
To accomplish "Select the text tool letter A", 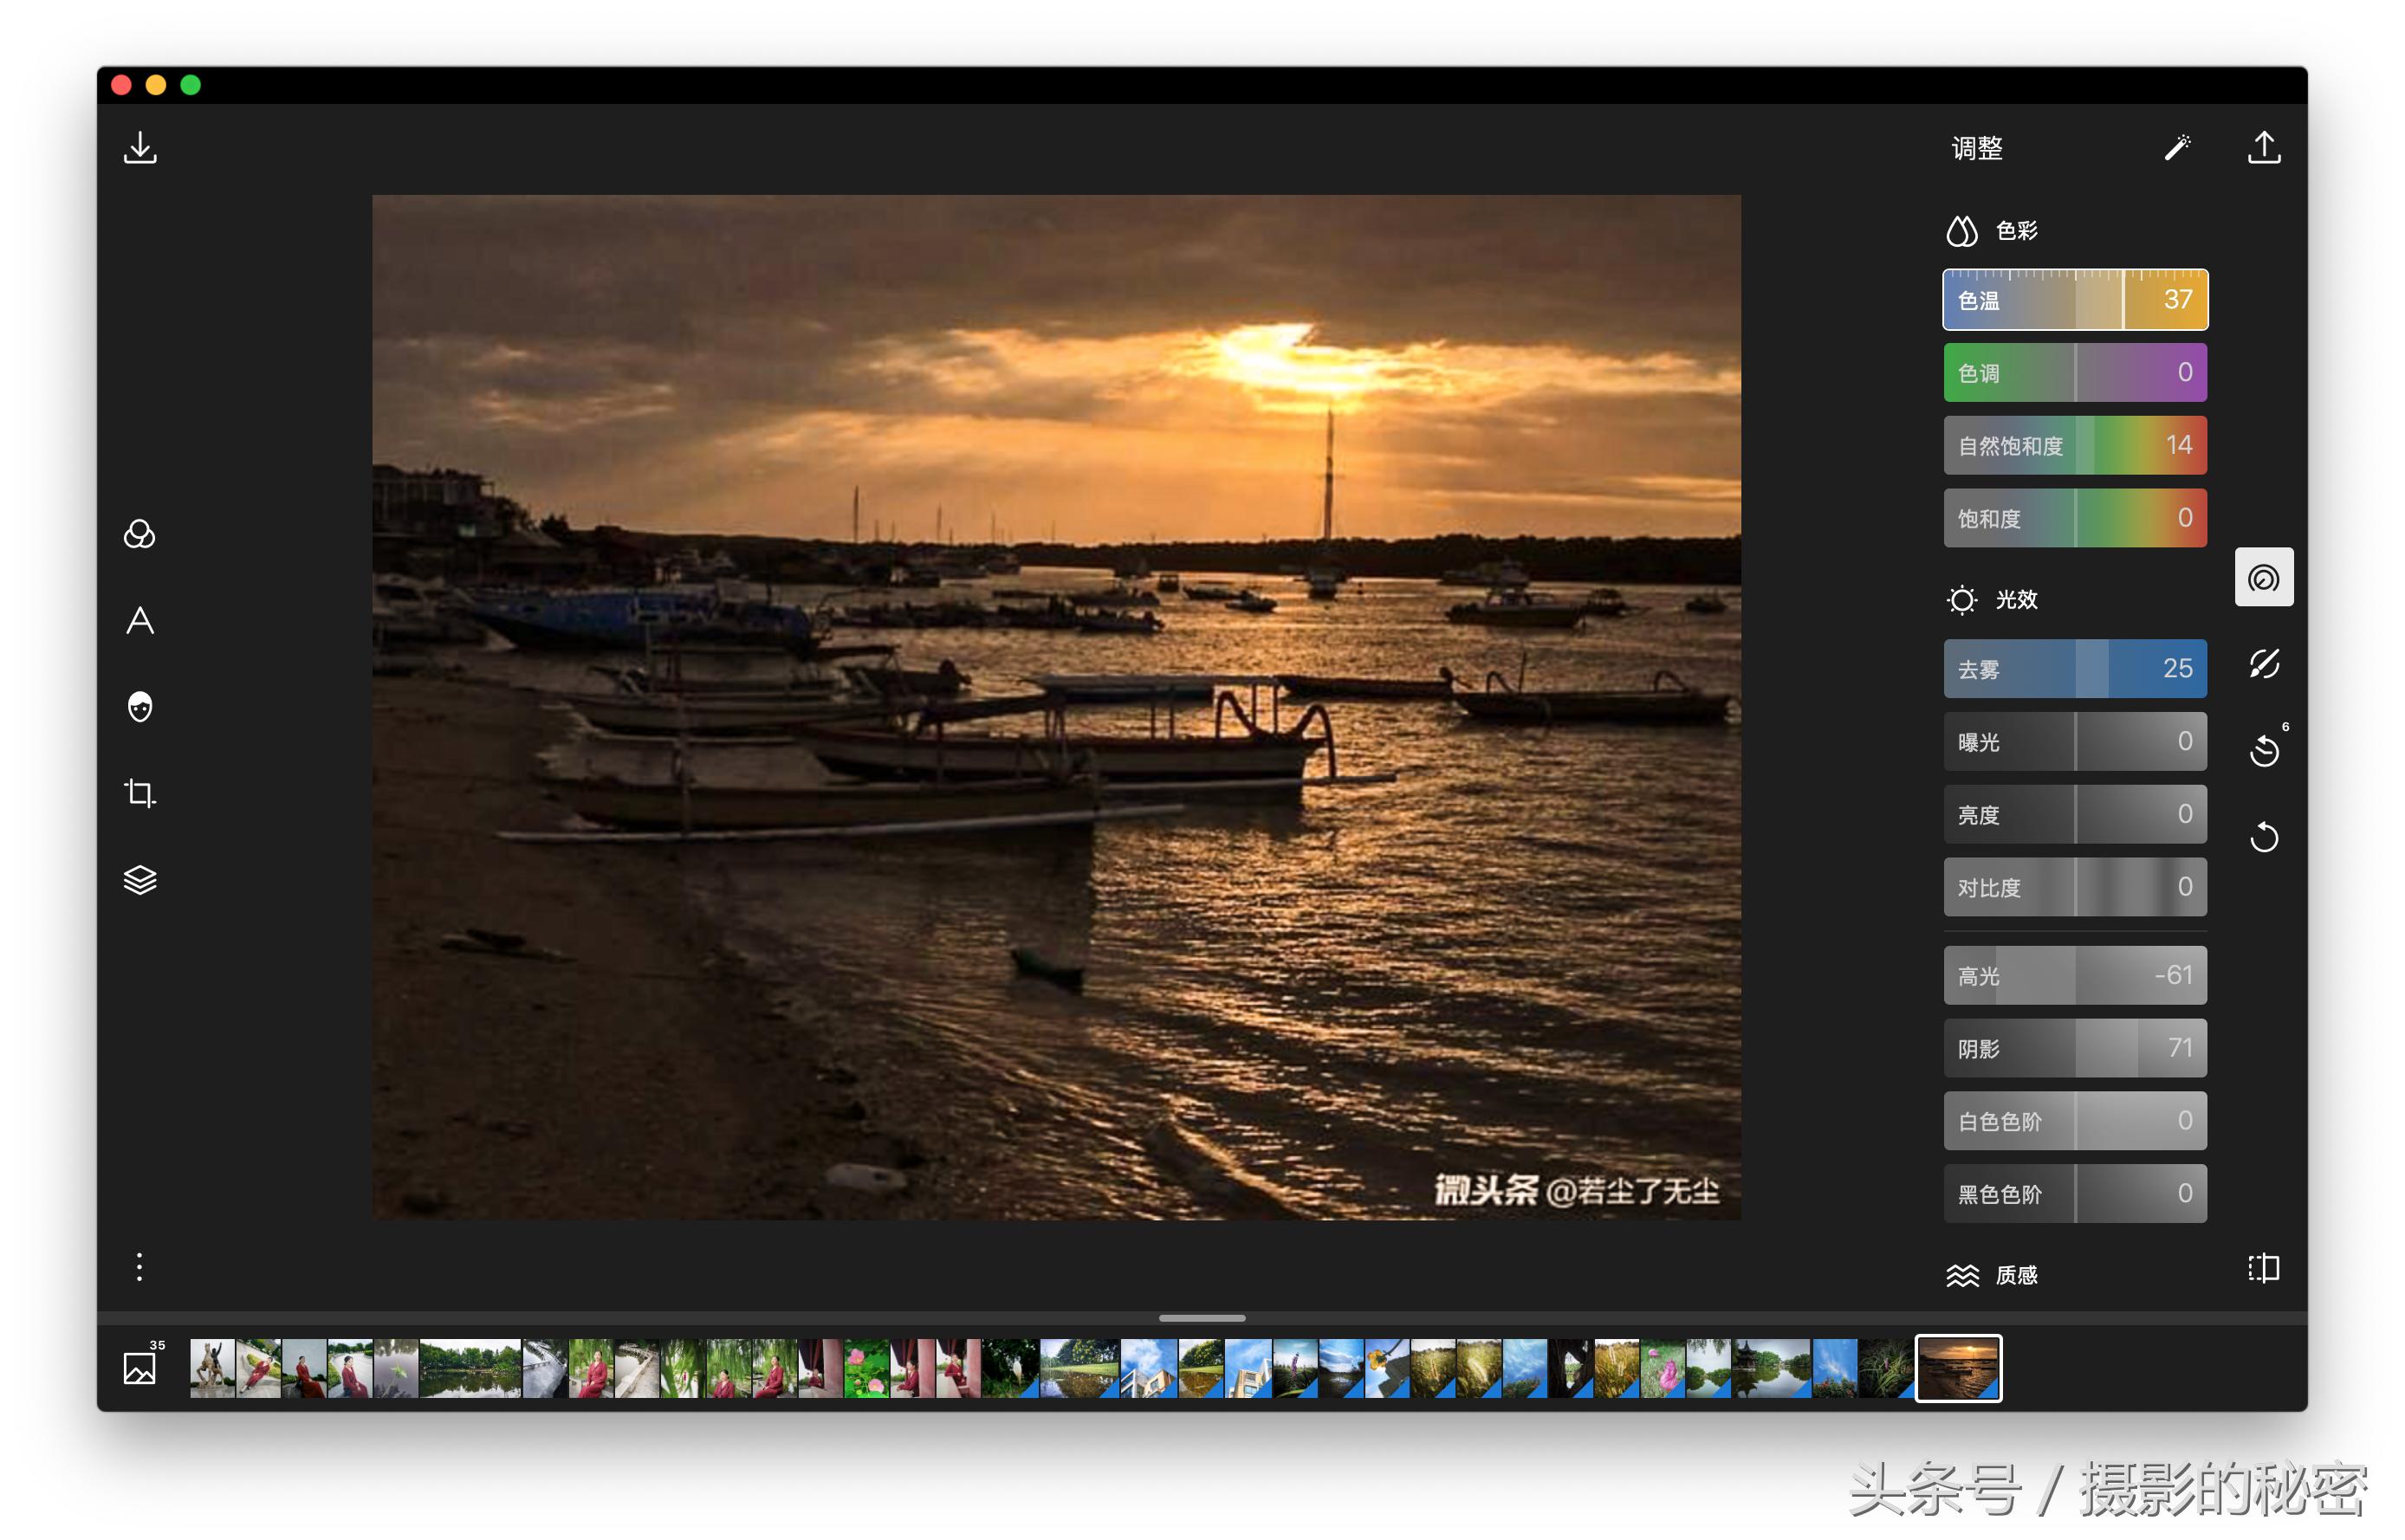I will tap(140, 621).
